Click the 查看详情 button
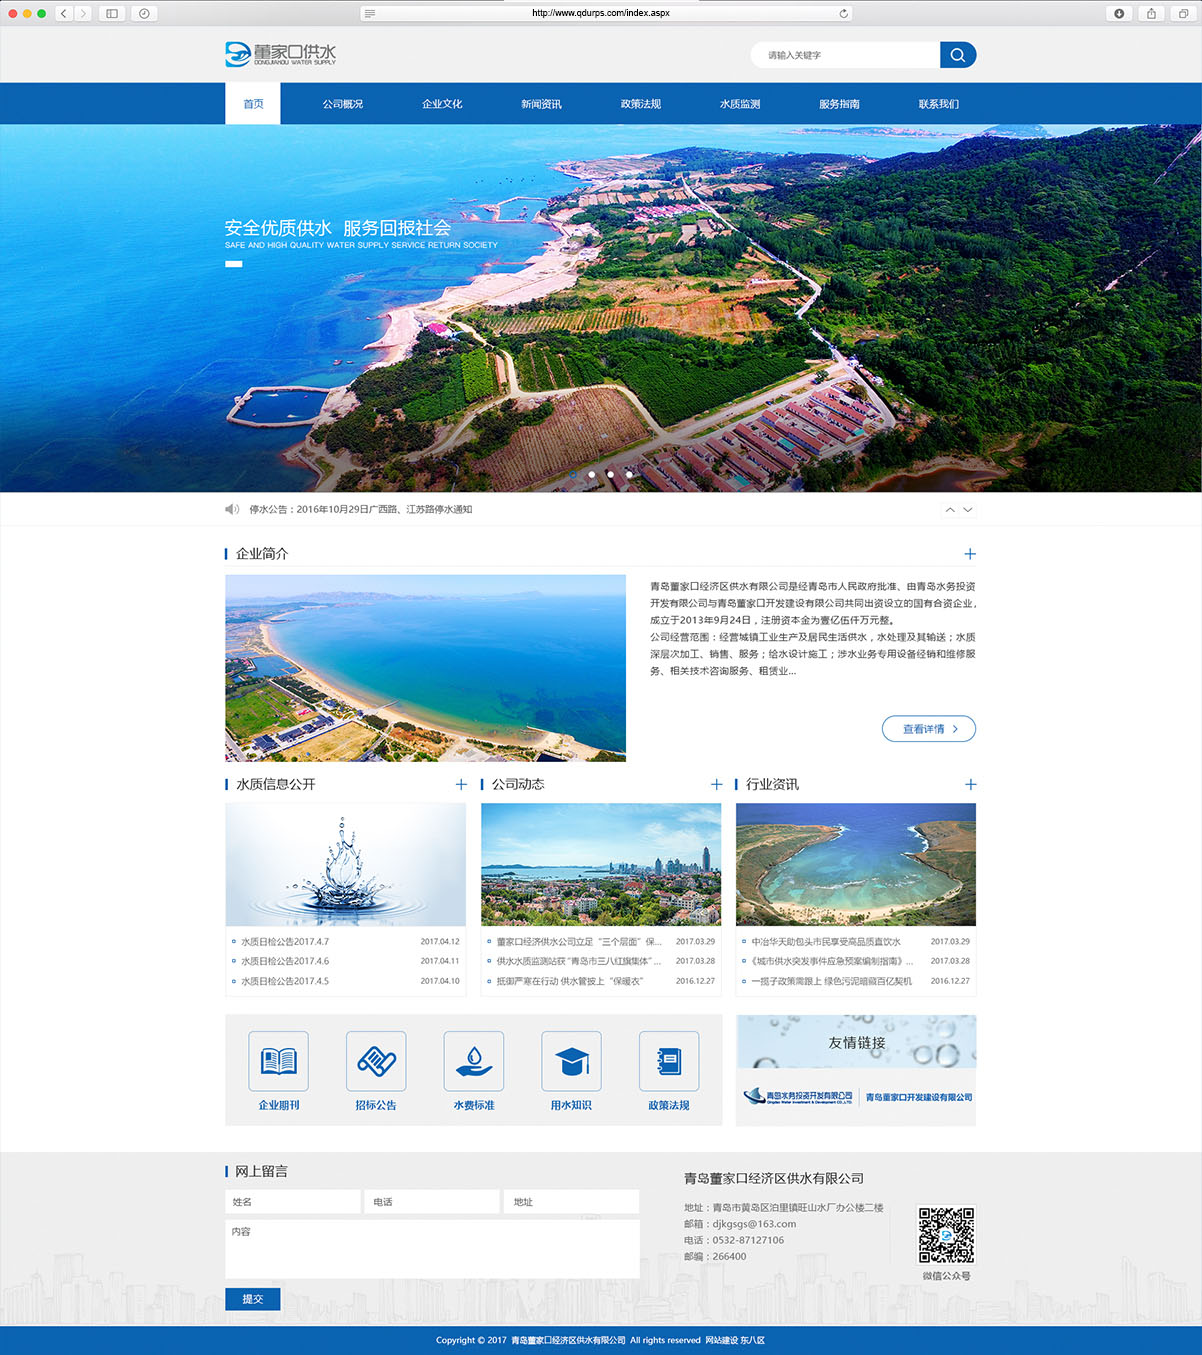1202x1355 pixels. pos(928,729)
